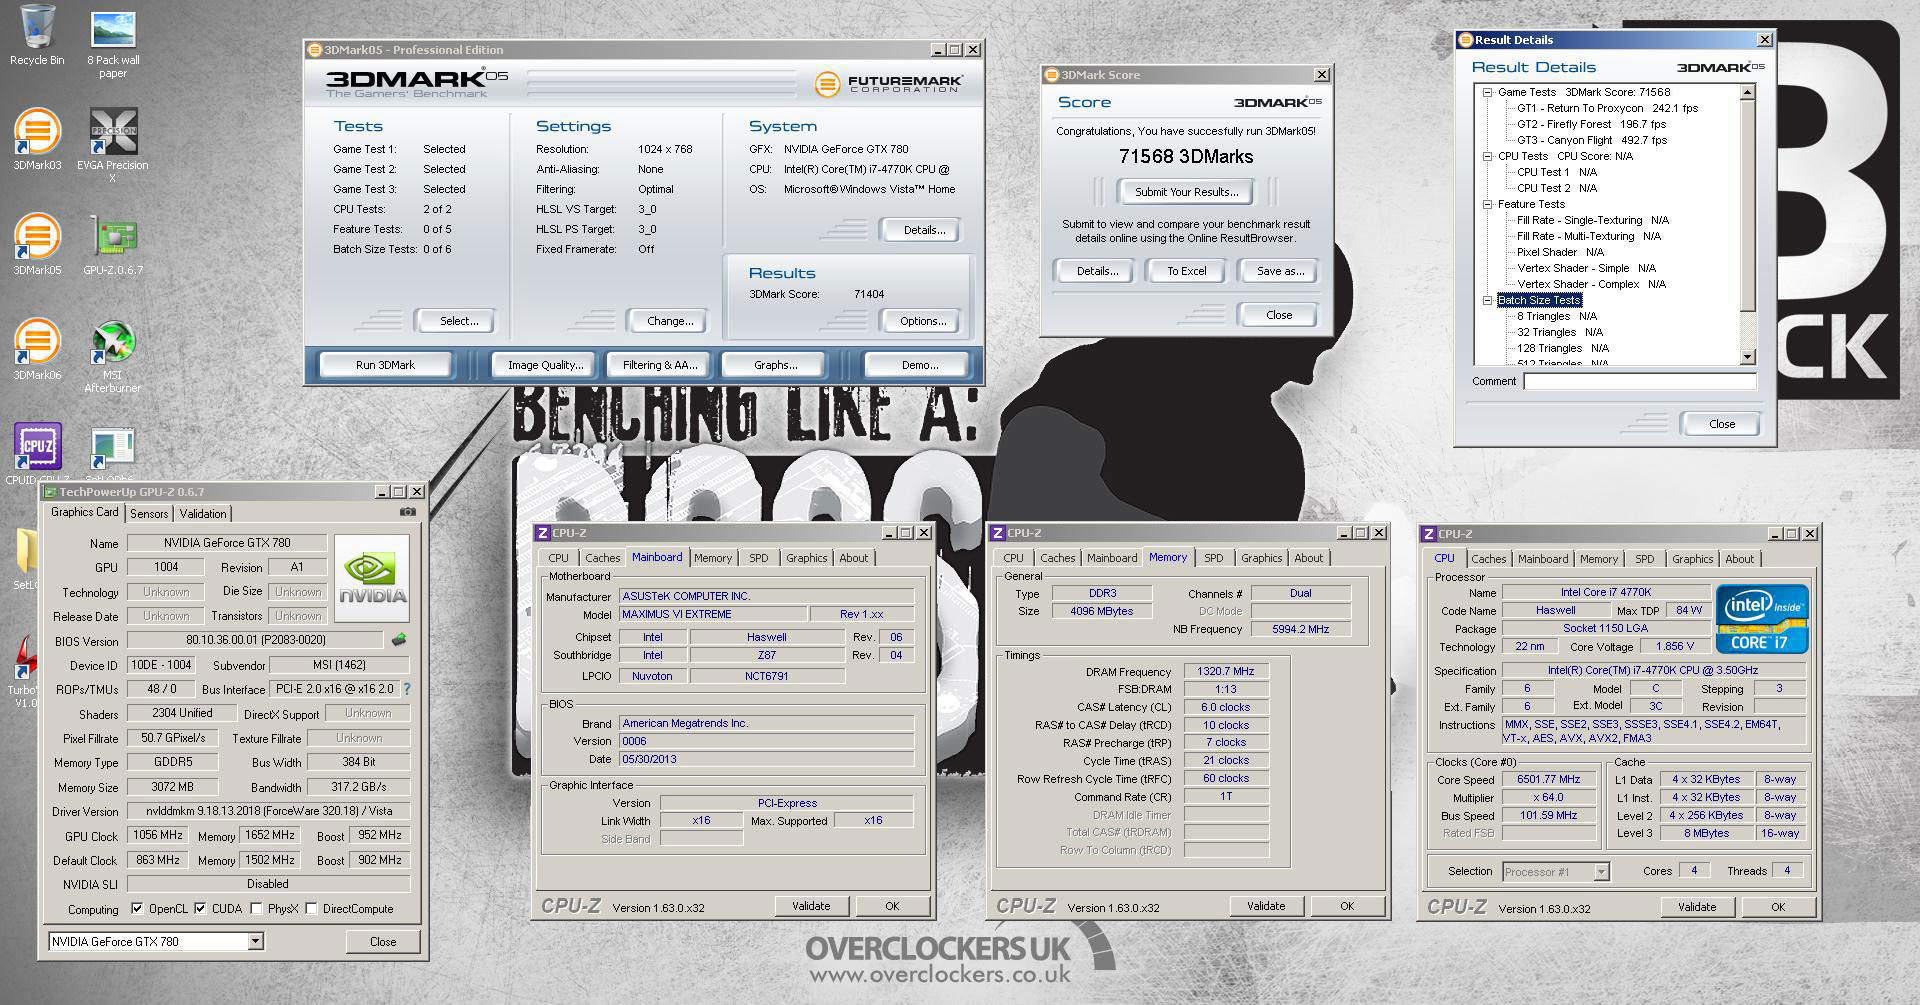The image size is (1920, 1005).
Task: Click the To Excel button
Action: coord(1187,271)
